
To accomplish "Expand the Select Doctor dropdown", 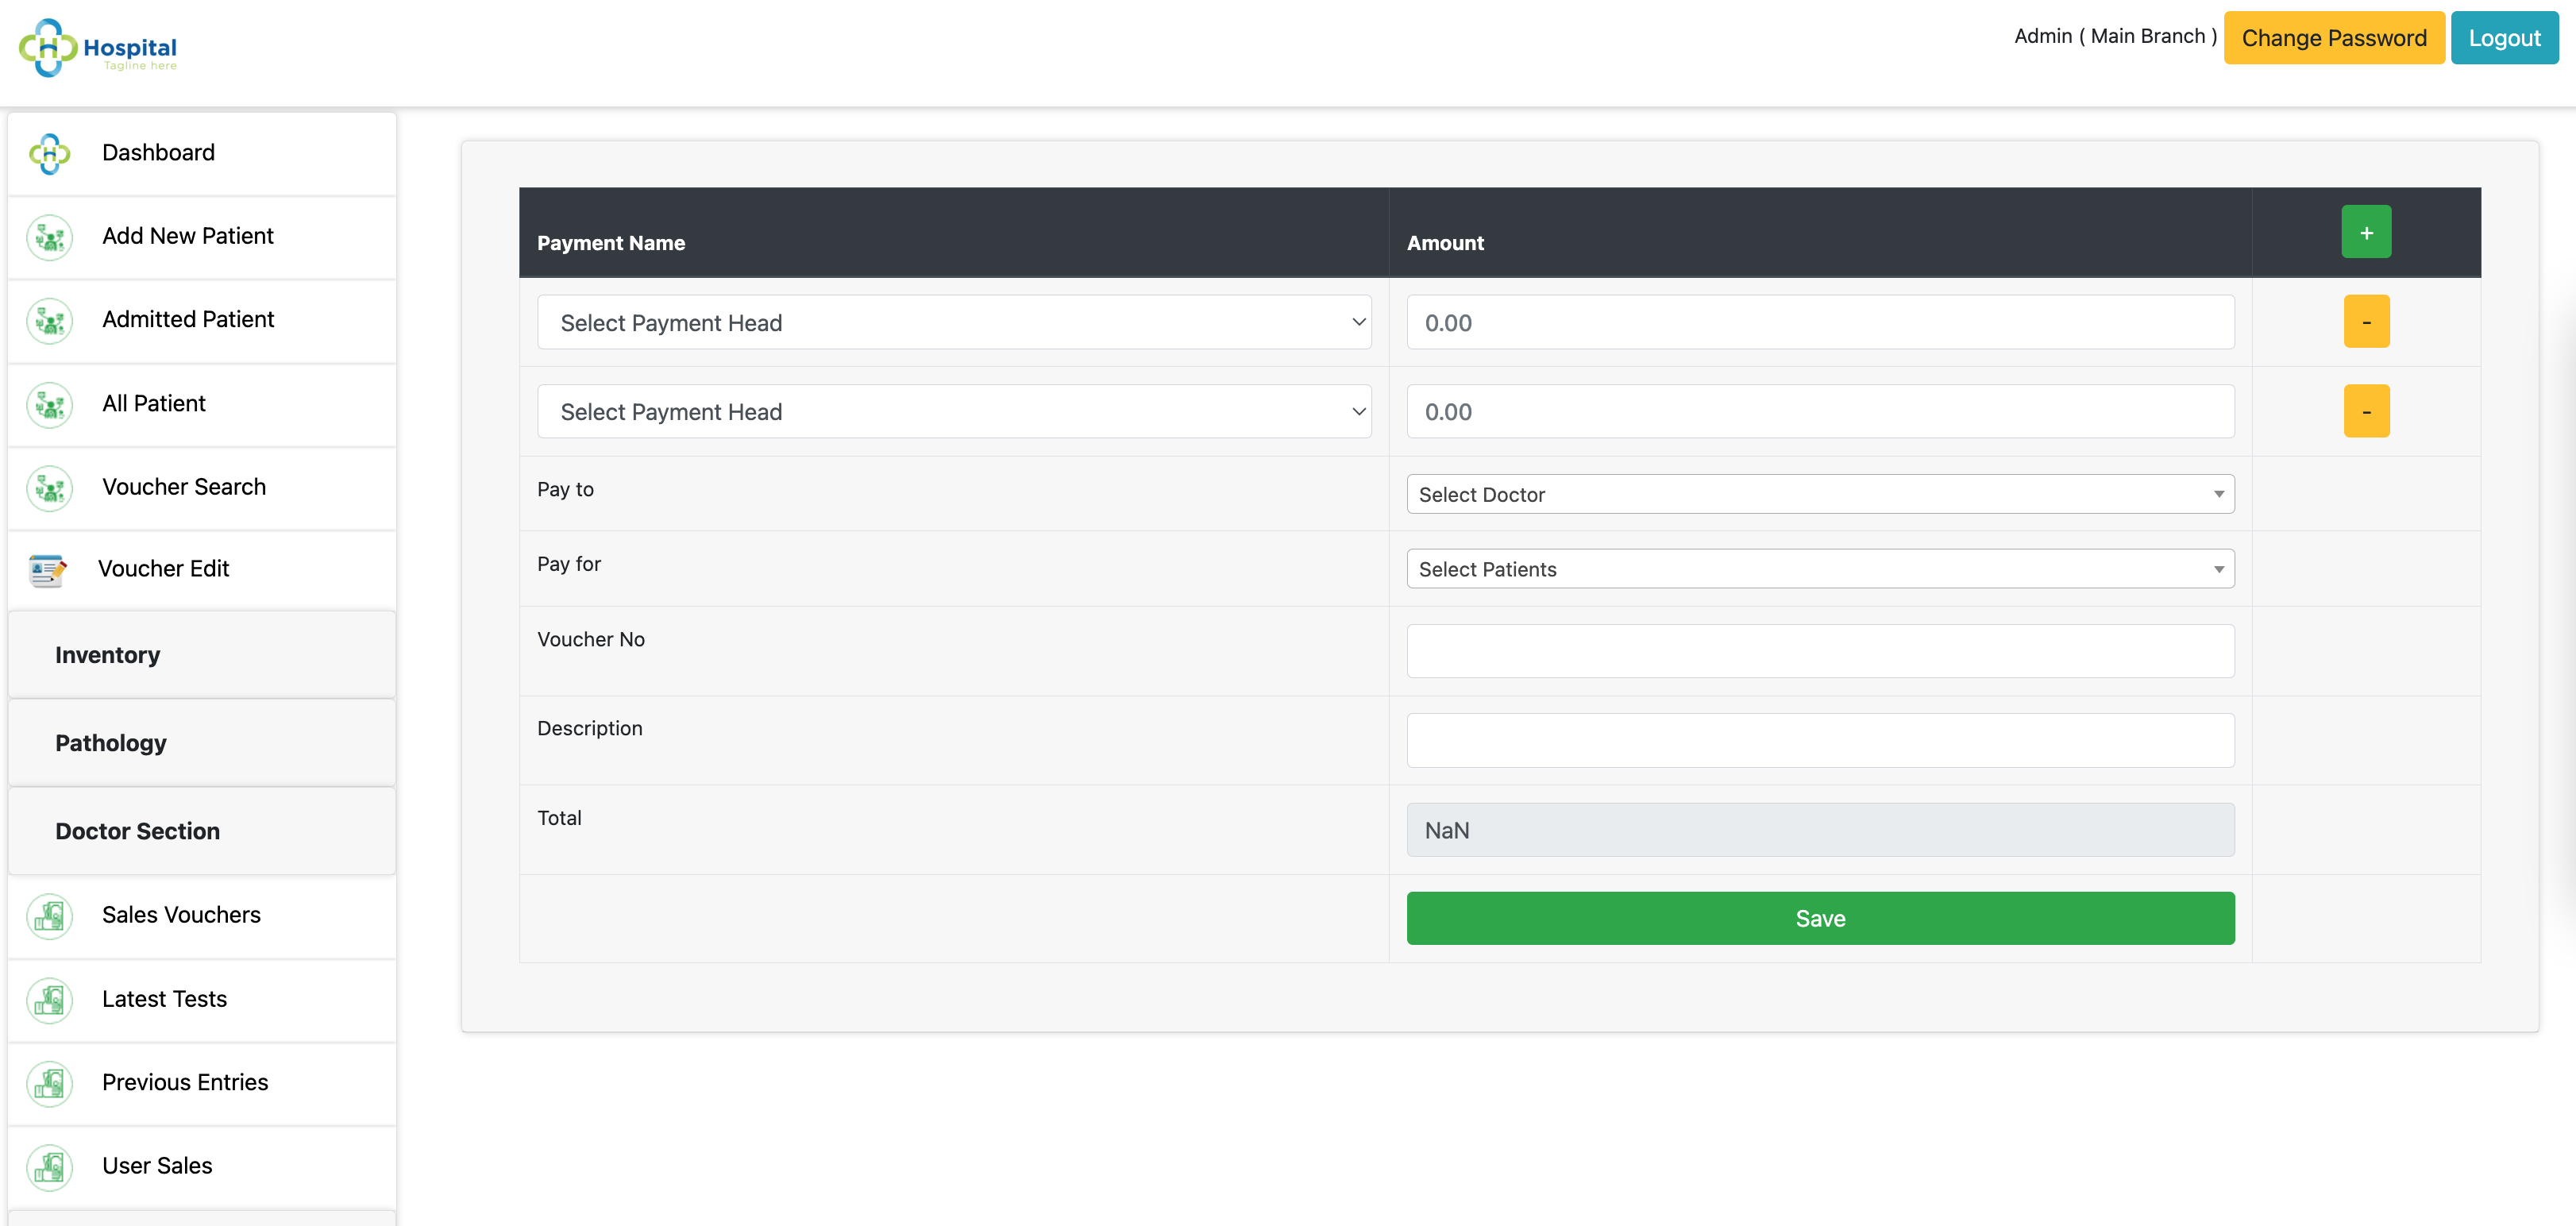I will tap(1820, 494).
